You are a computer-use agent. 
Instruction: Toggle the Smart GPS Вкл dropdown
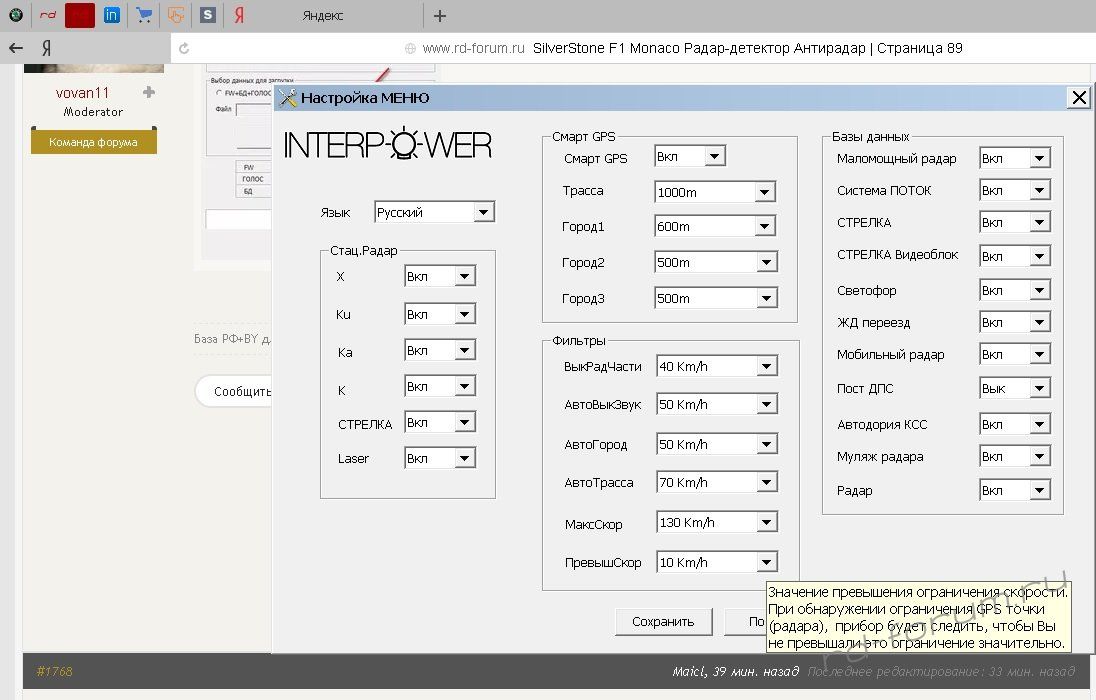714,156
